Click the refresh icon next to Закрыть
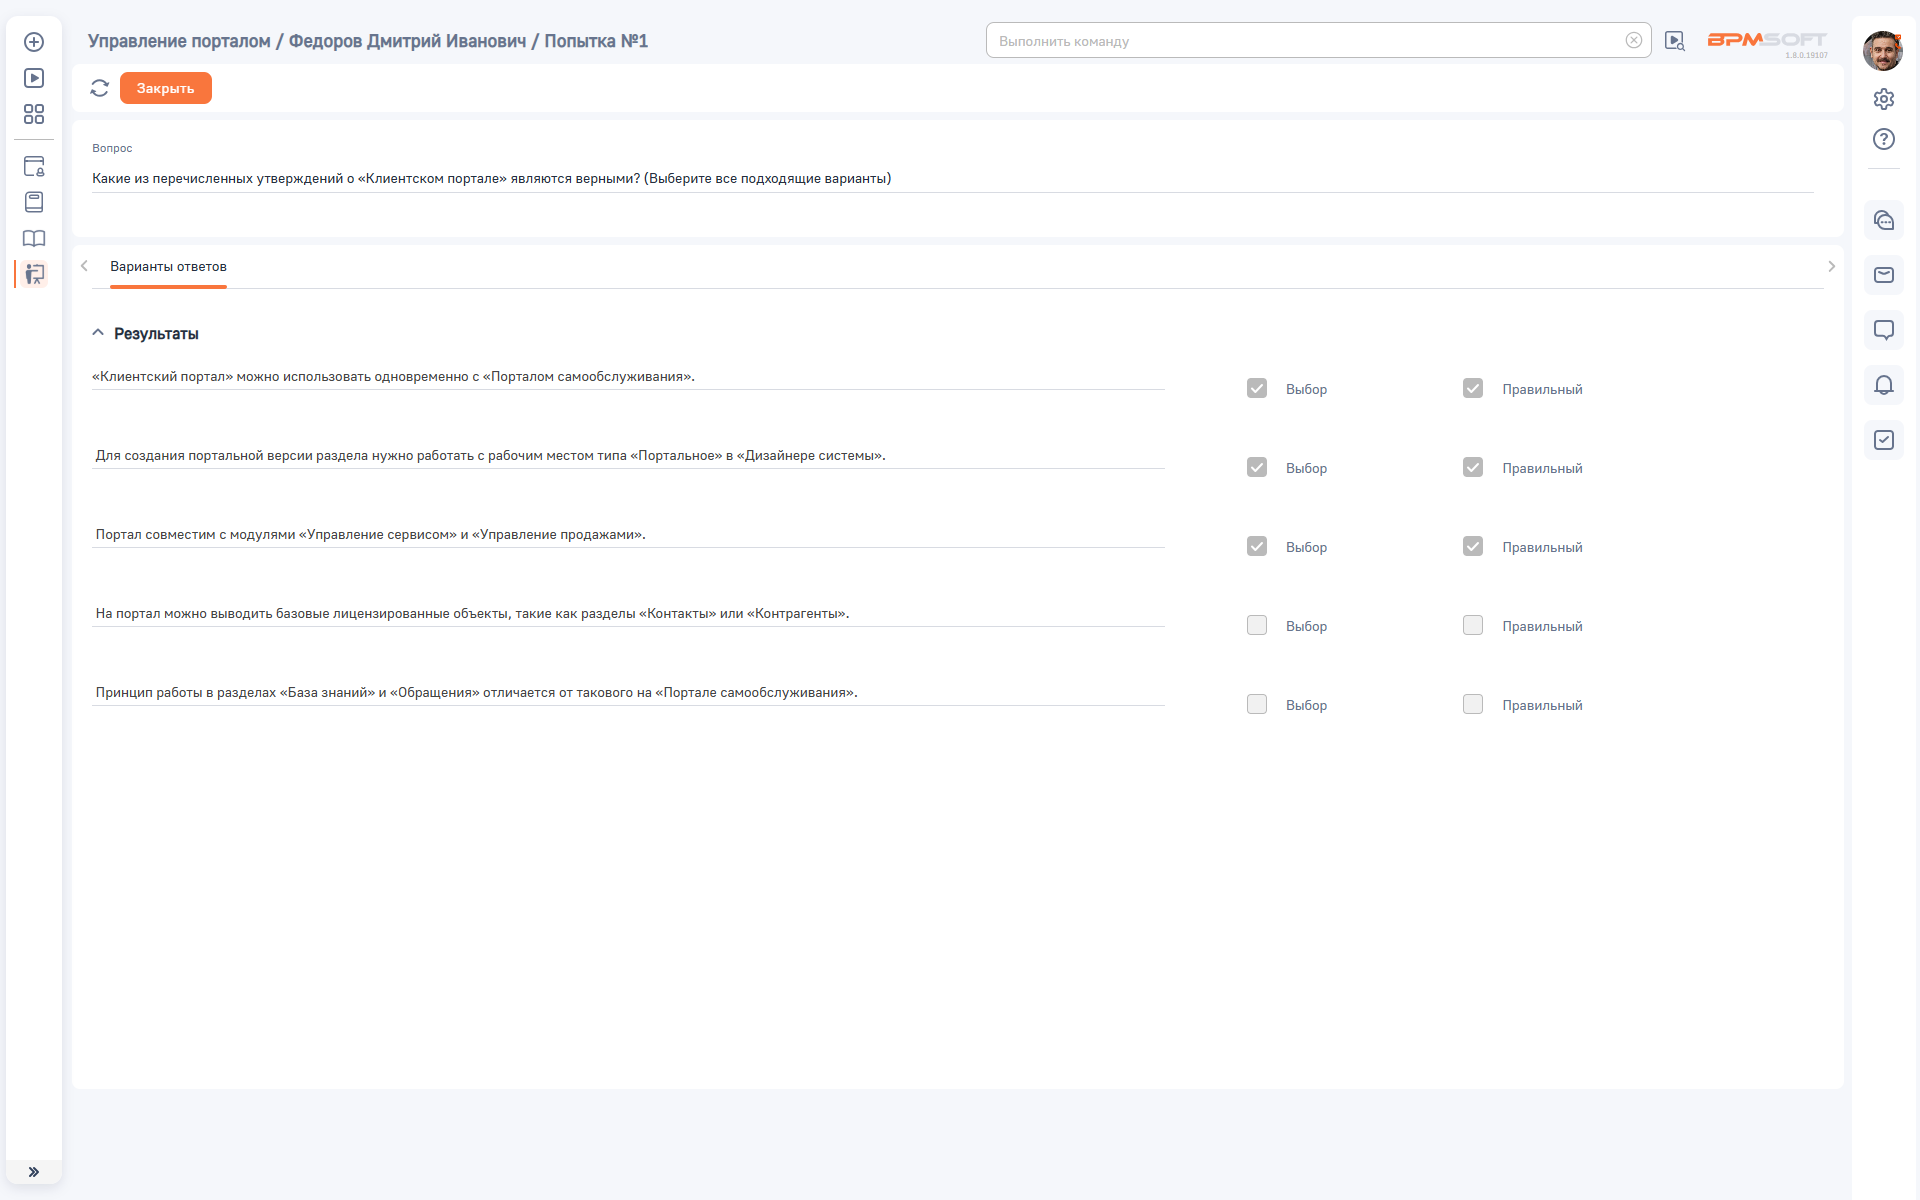1920x1200 pixels. [x=99, y=88]
